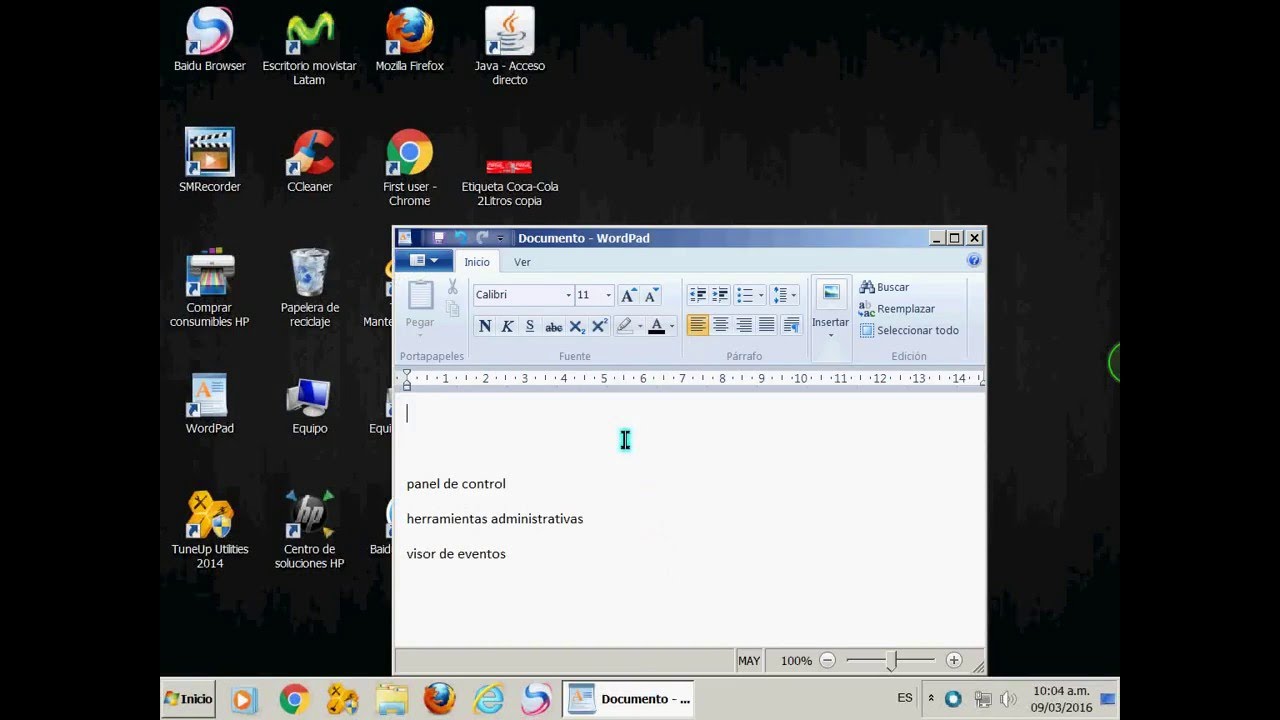Expand the bullet list style arrow
This screenshot has height=720, width=1280.
(761, 295)
